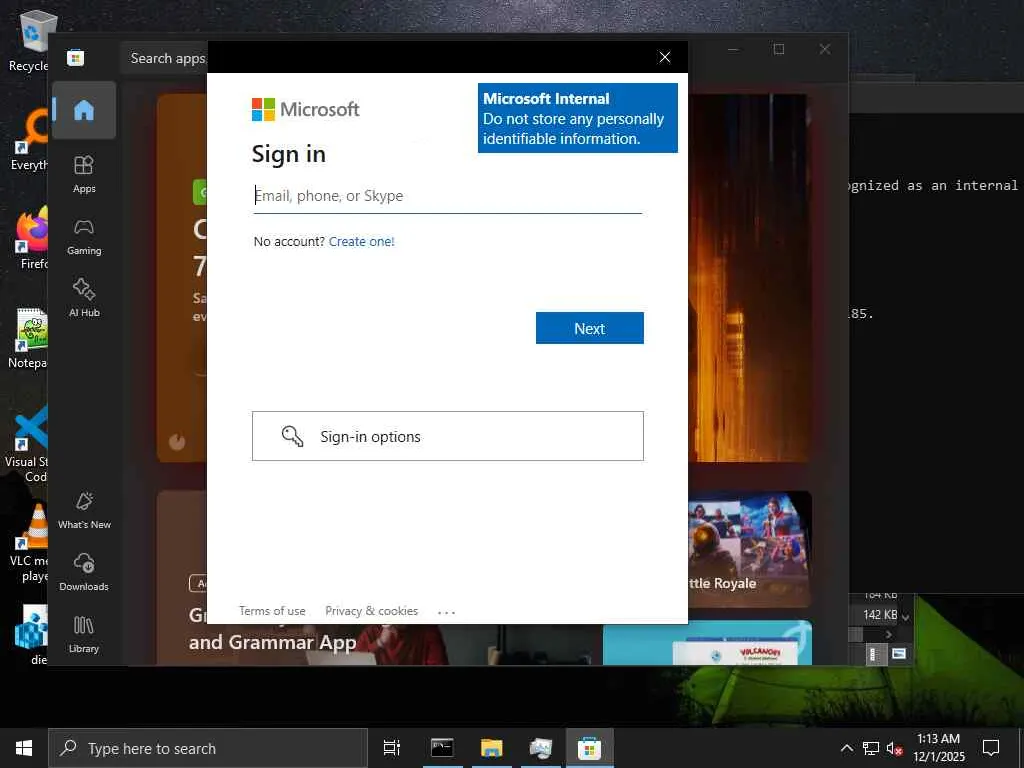The image size is (1024, 768).
Task: Click the large icons view button in background window
Action: (899, 653)
